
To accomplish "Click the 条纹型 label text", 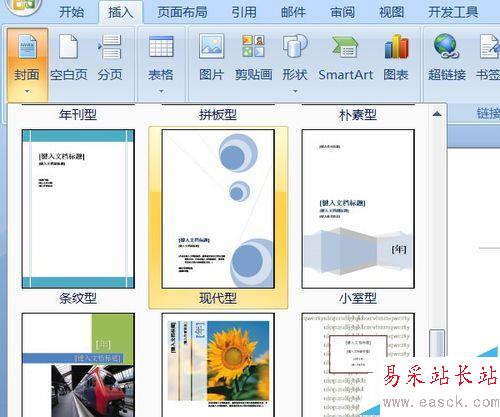I will tap(78, 298).
